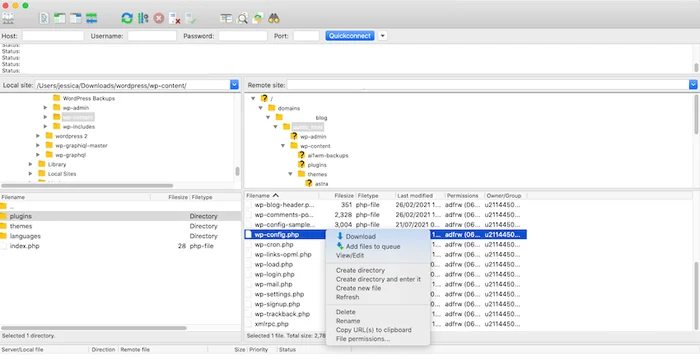This screenshot has width=700, height=361.
Task: Click the red Cancel current operation icon
Action: pos(158,18)
